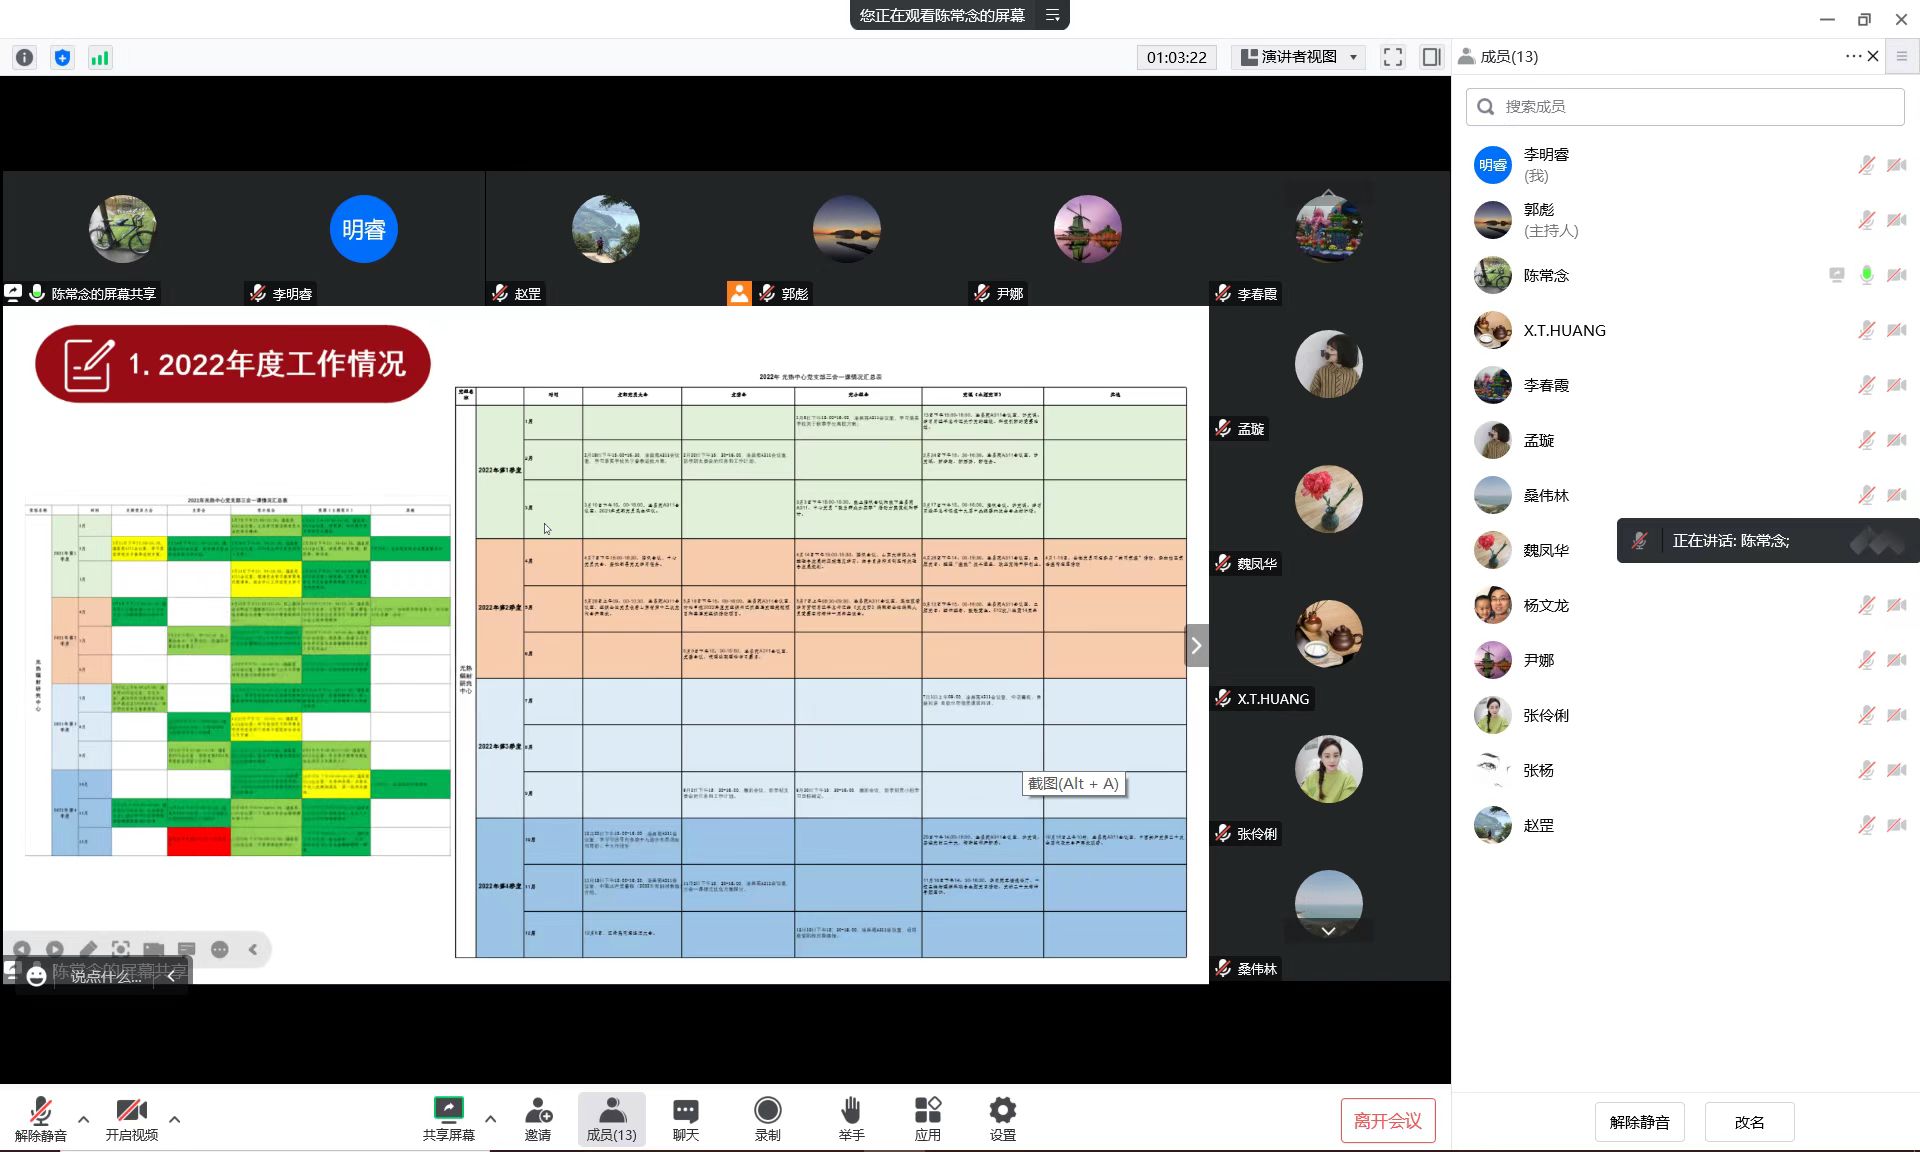Toggle the Members (成员13) panel button

pyautogui.click(x=611, y=1118)
